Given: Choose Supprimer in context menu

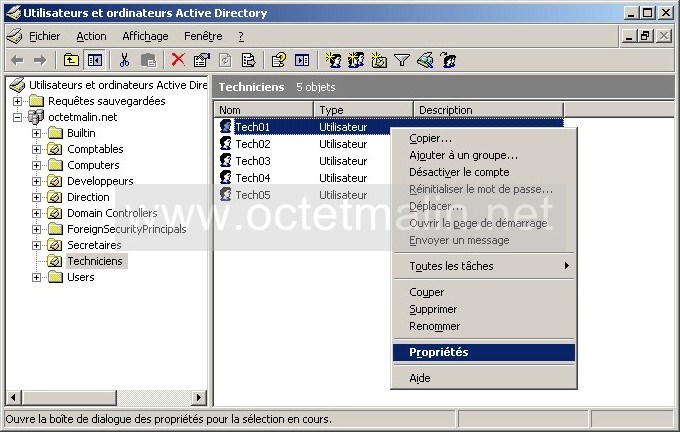Looking at the screenshot, I should coord(484,309).
